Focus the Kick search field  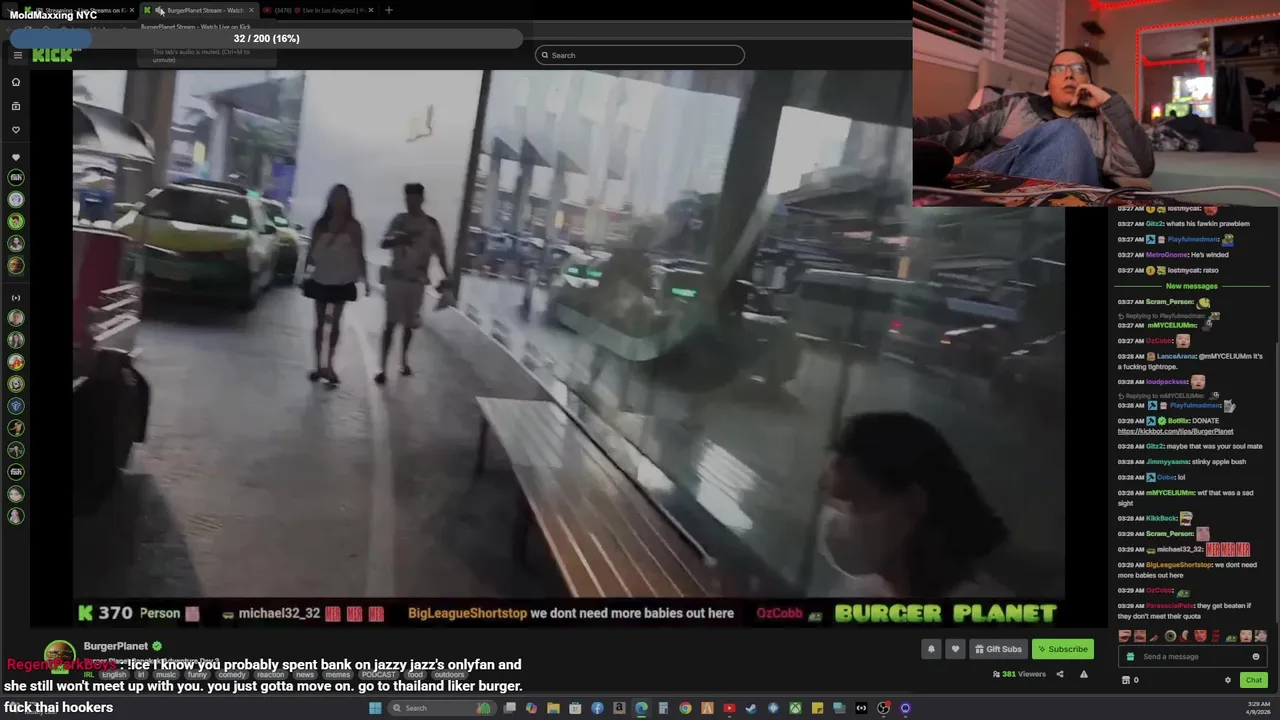640,55
